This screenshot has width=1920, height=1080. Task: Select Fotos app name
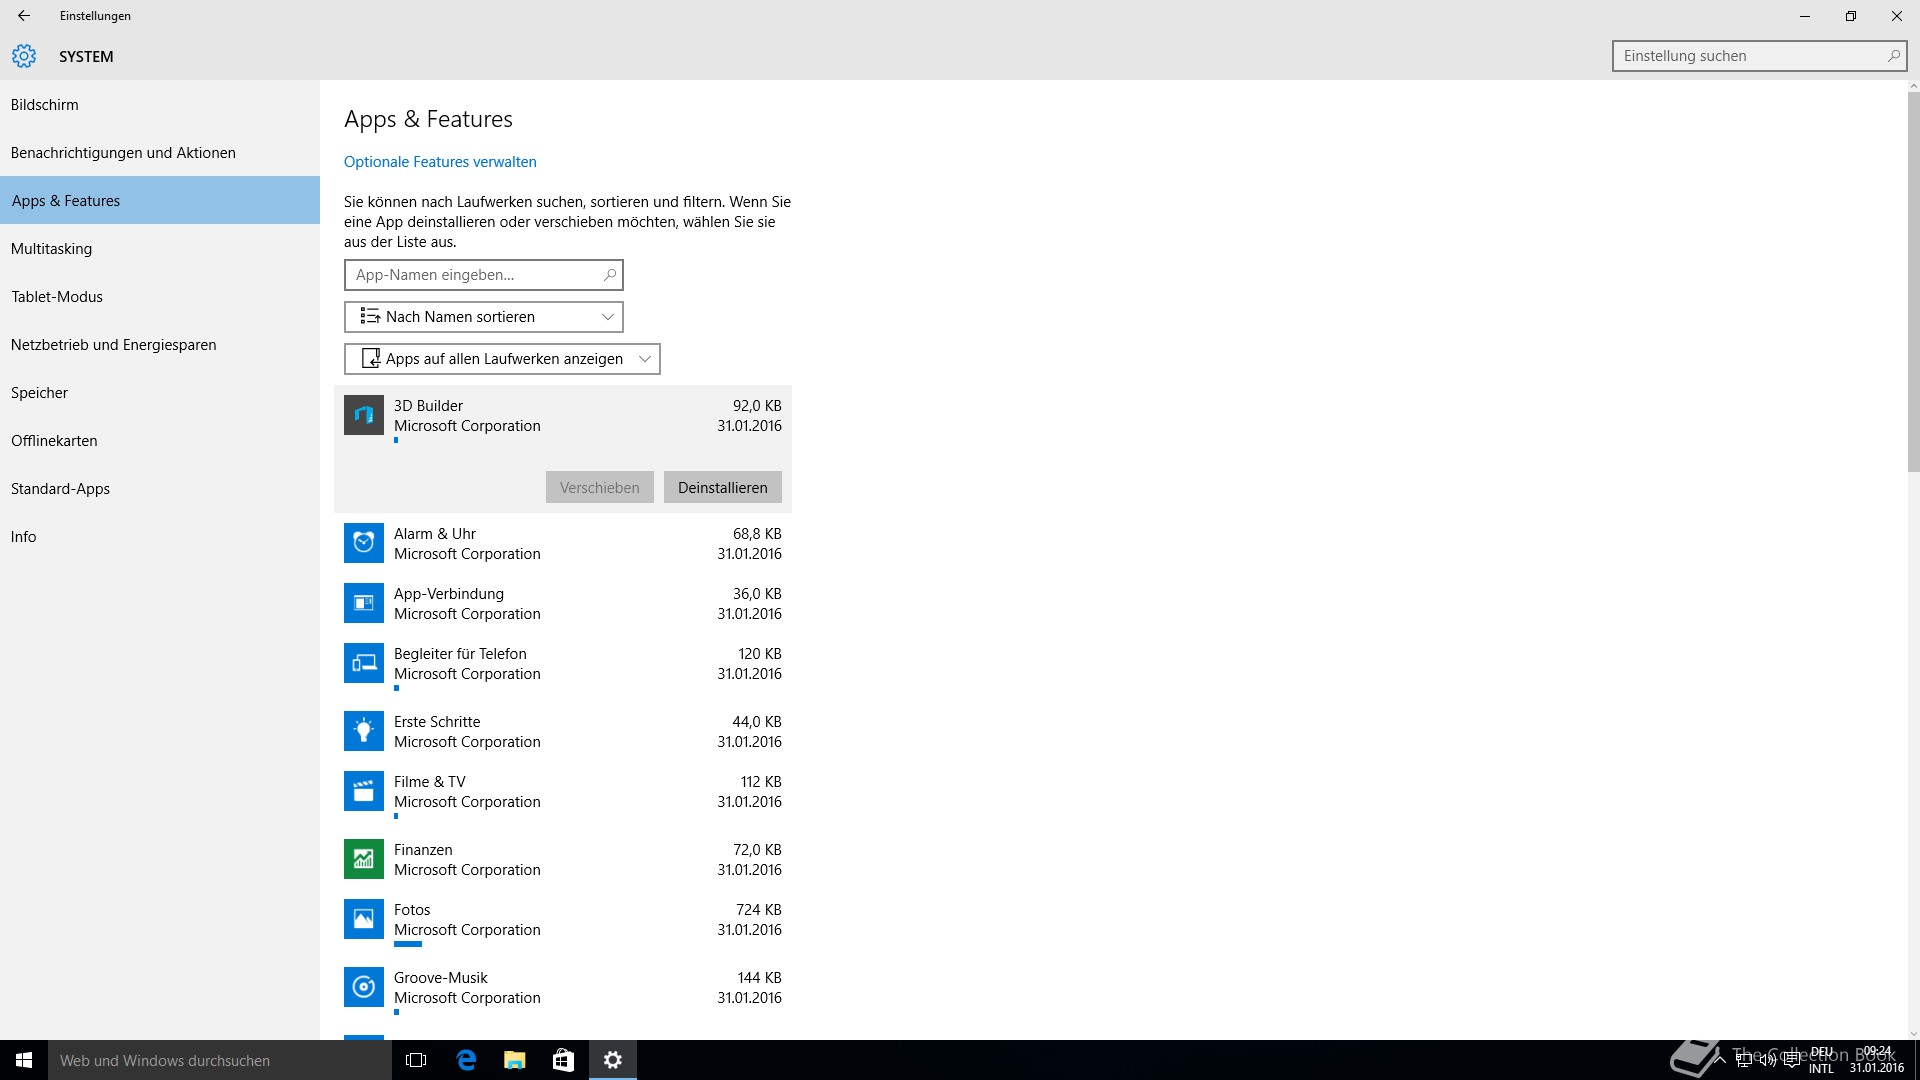click(x=412, y=910)
